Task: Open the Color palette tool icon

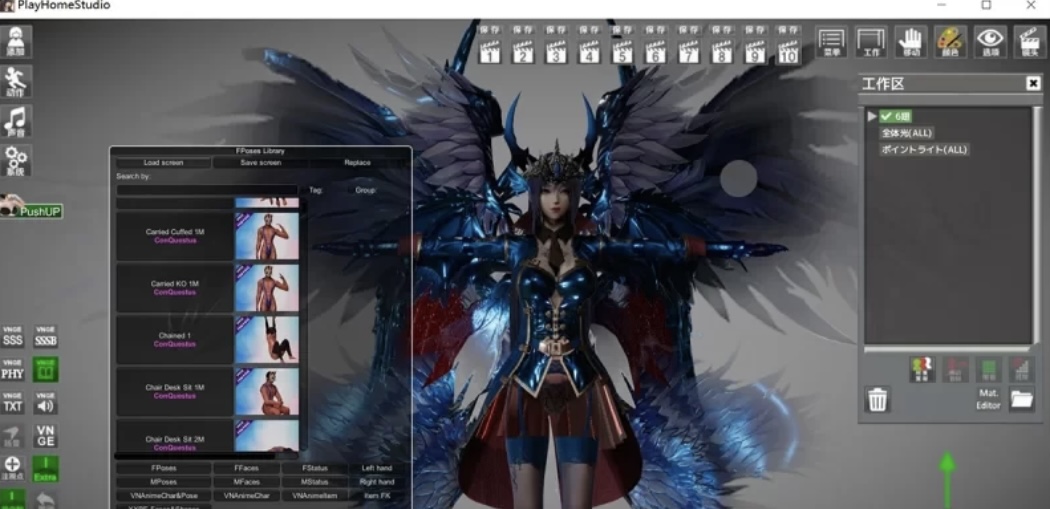Action: coord(951,42)
